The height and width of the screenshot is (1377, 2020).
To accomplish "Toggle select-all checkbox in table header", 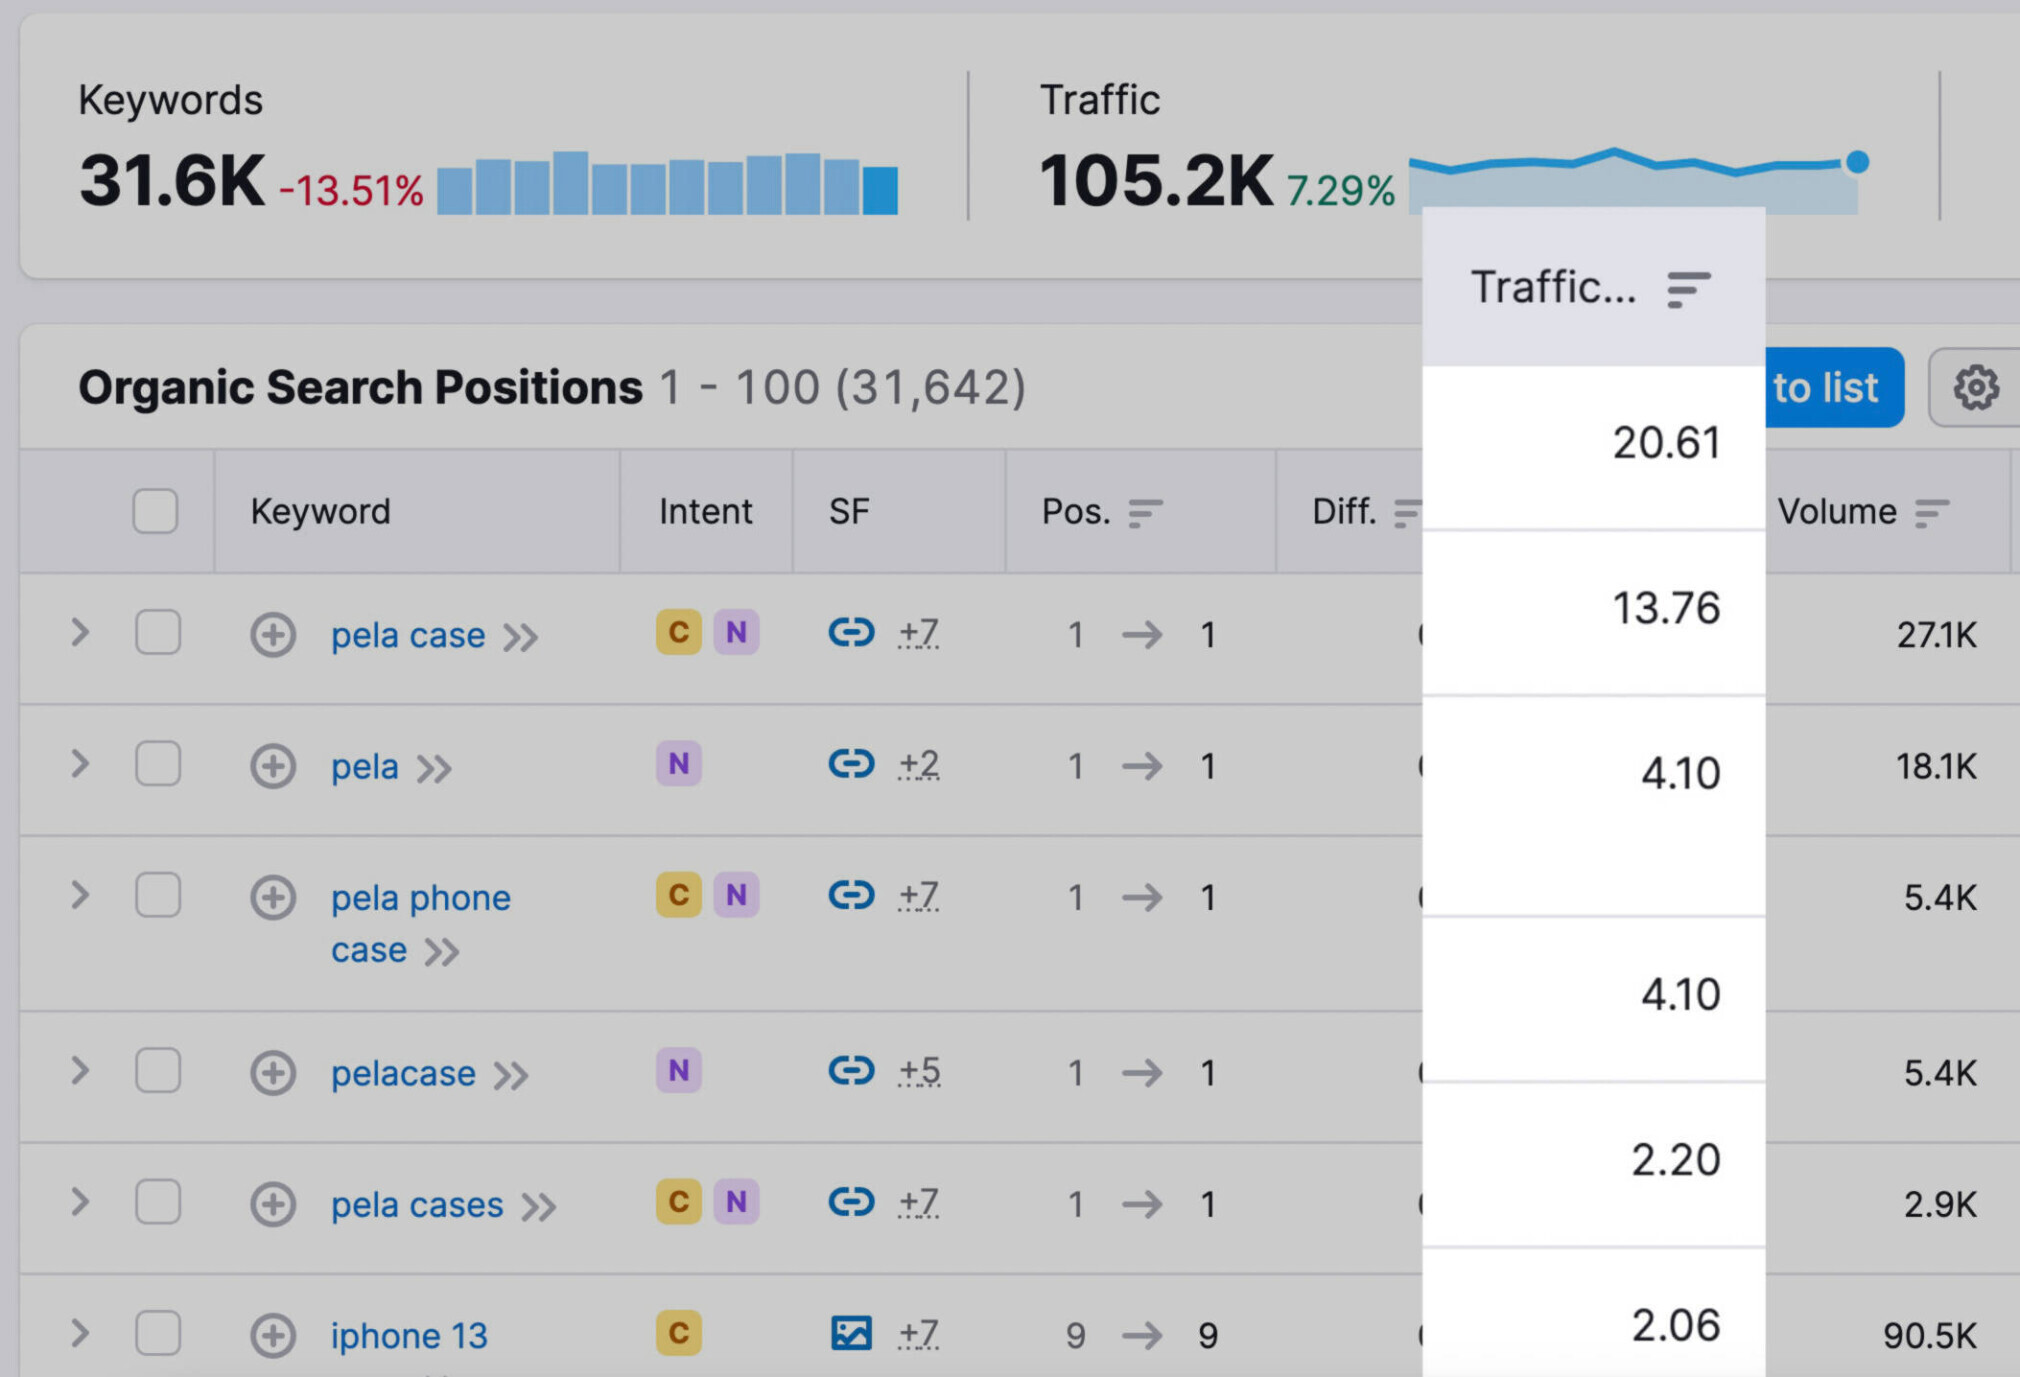I will point(155,511).
